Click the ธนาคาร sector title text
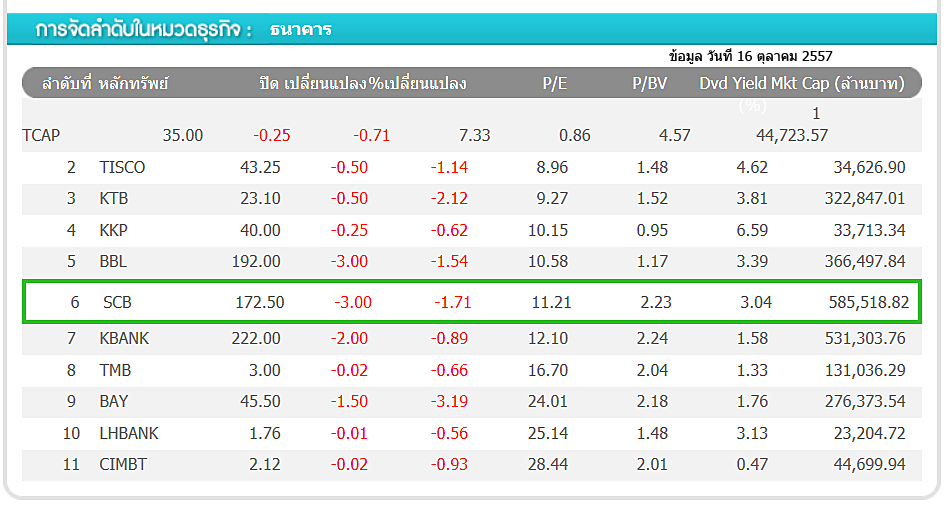The width and height of the screenshot is (947, 531). (301, 29)
